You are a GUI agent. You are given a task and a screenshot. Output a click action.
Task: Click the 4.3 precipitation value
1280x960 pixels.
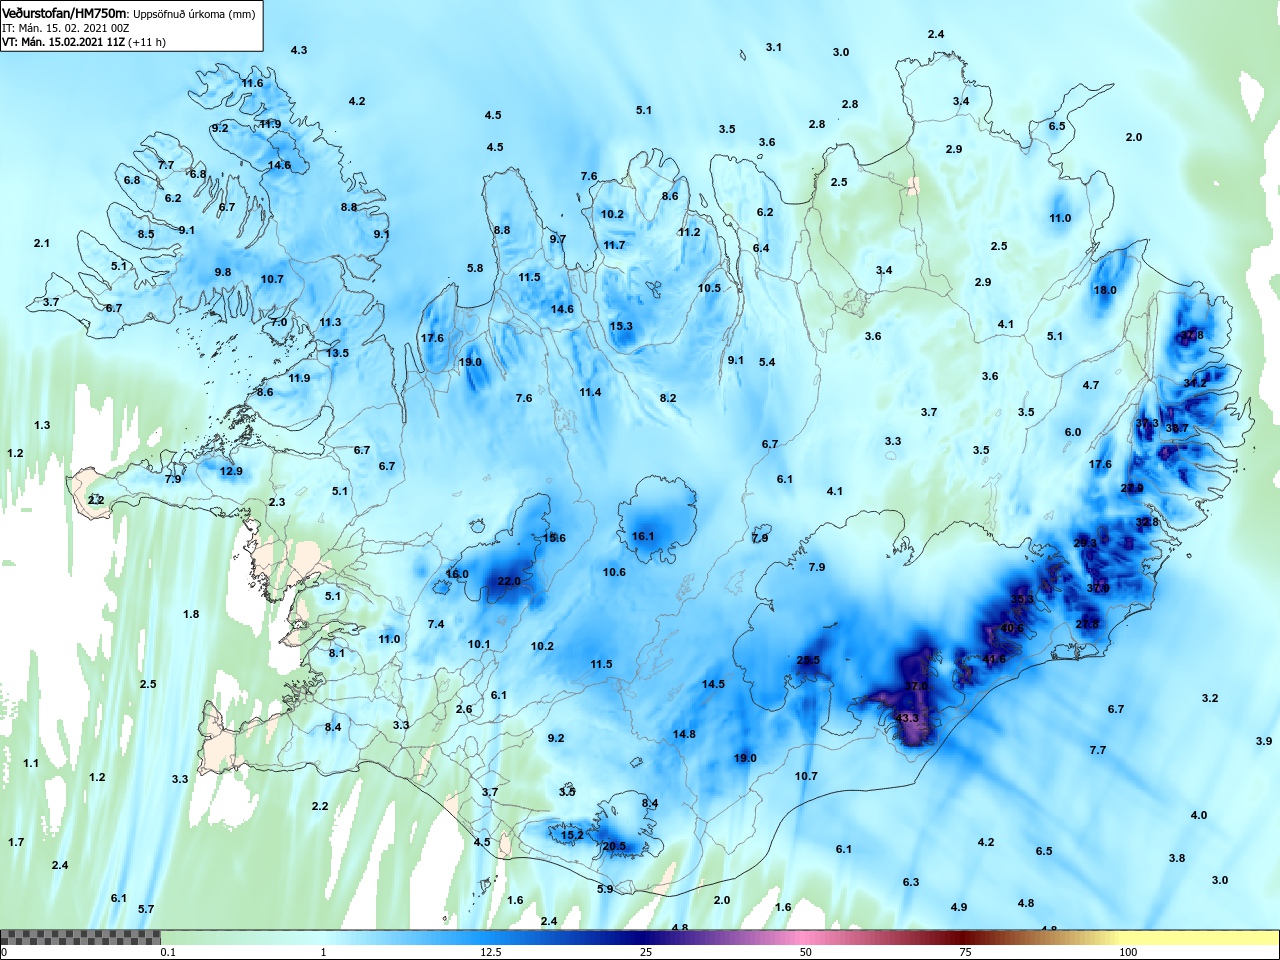click(x=299, y=50)
